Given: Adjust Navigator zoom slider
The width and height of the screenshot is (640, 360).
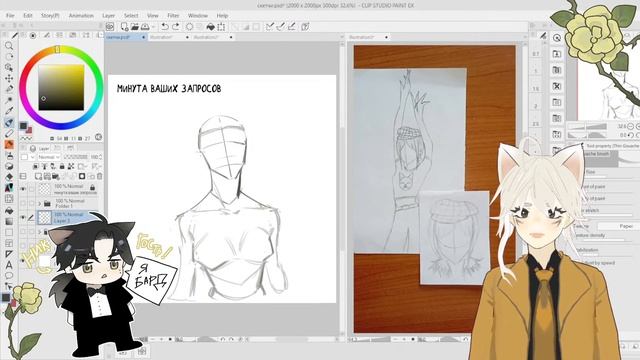Looking at the screenshot, I should [587, 127].
